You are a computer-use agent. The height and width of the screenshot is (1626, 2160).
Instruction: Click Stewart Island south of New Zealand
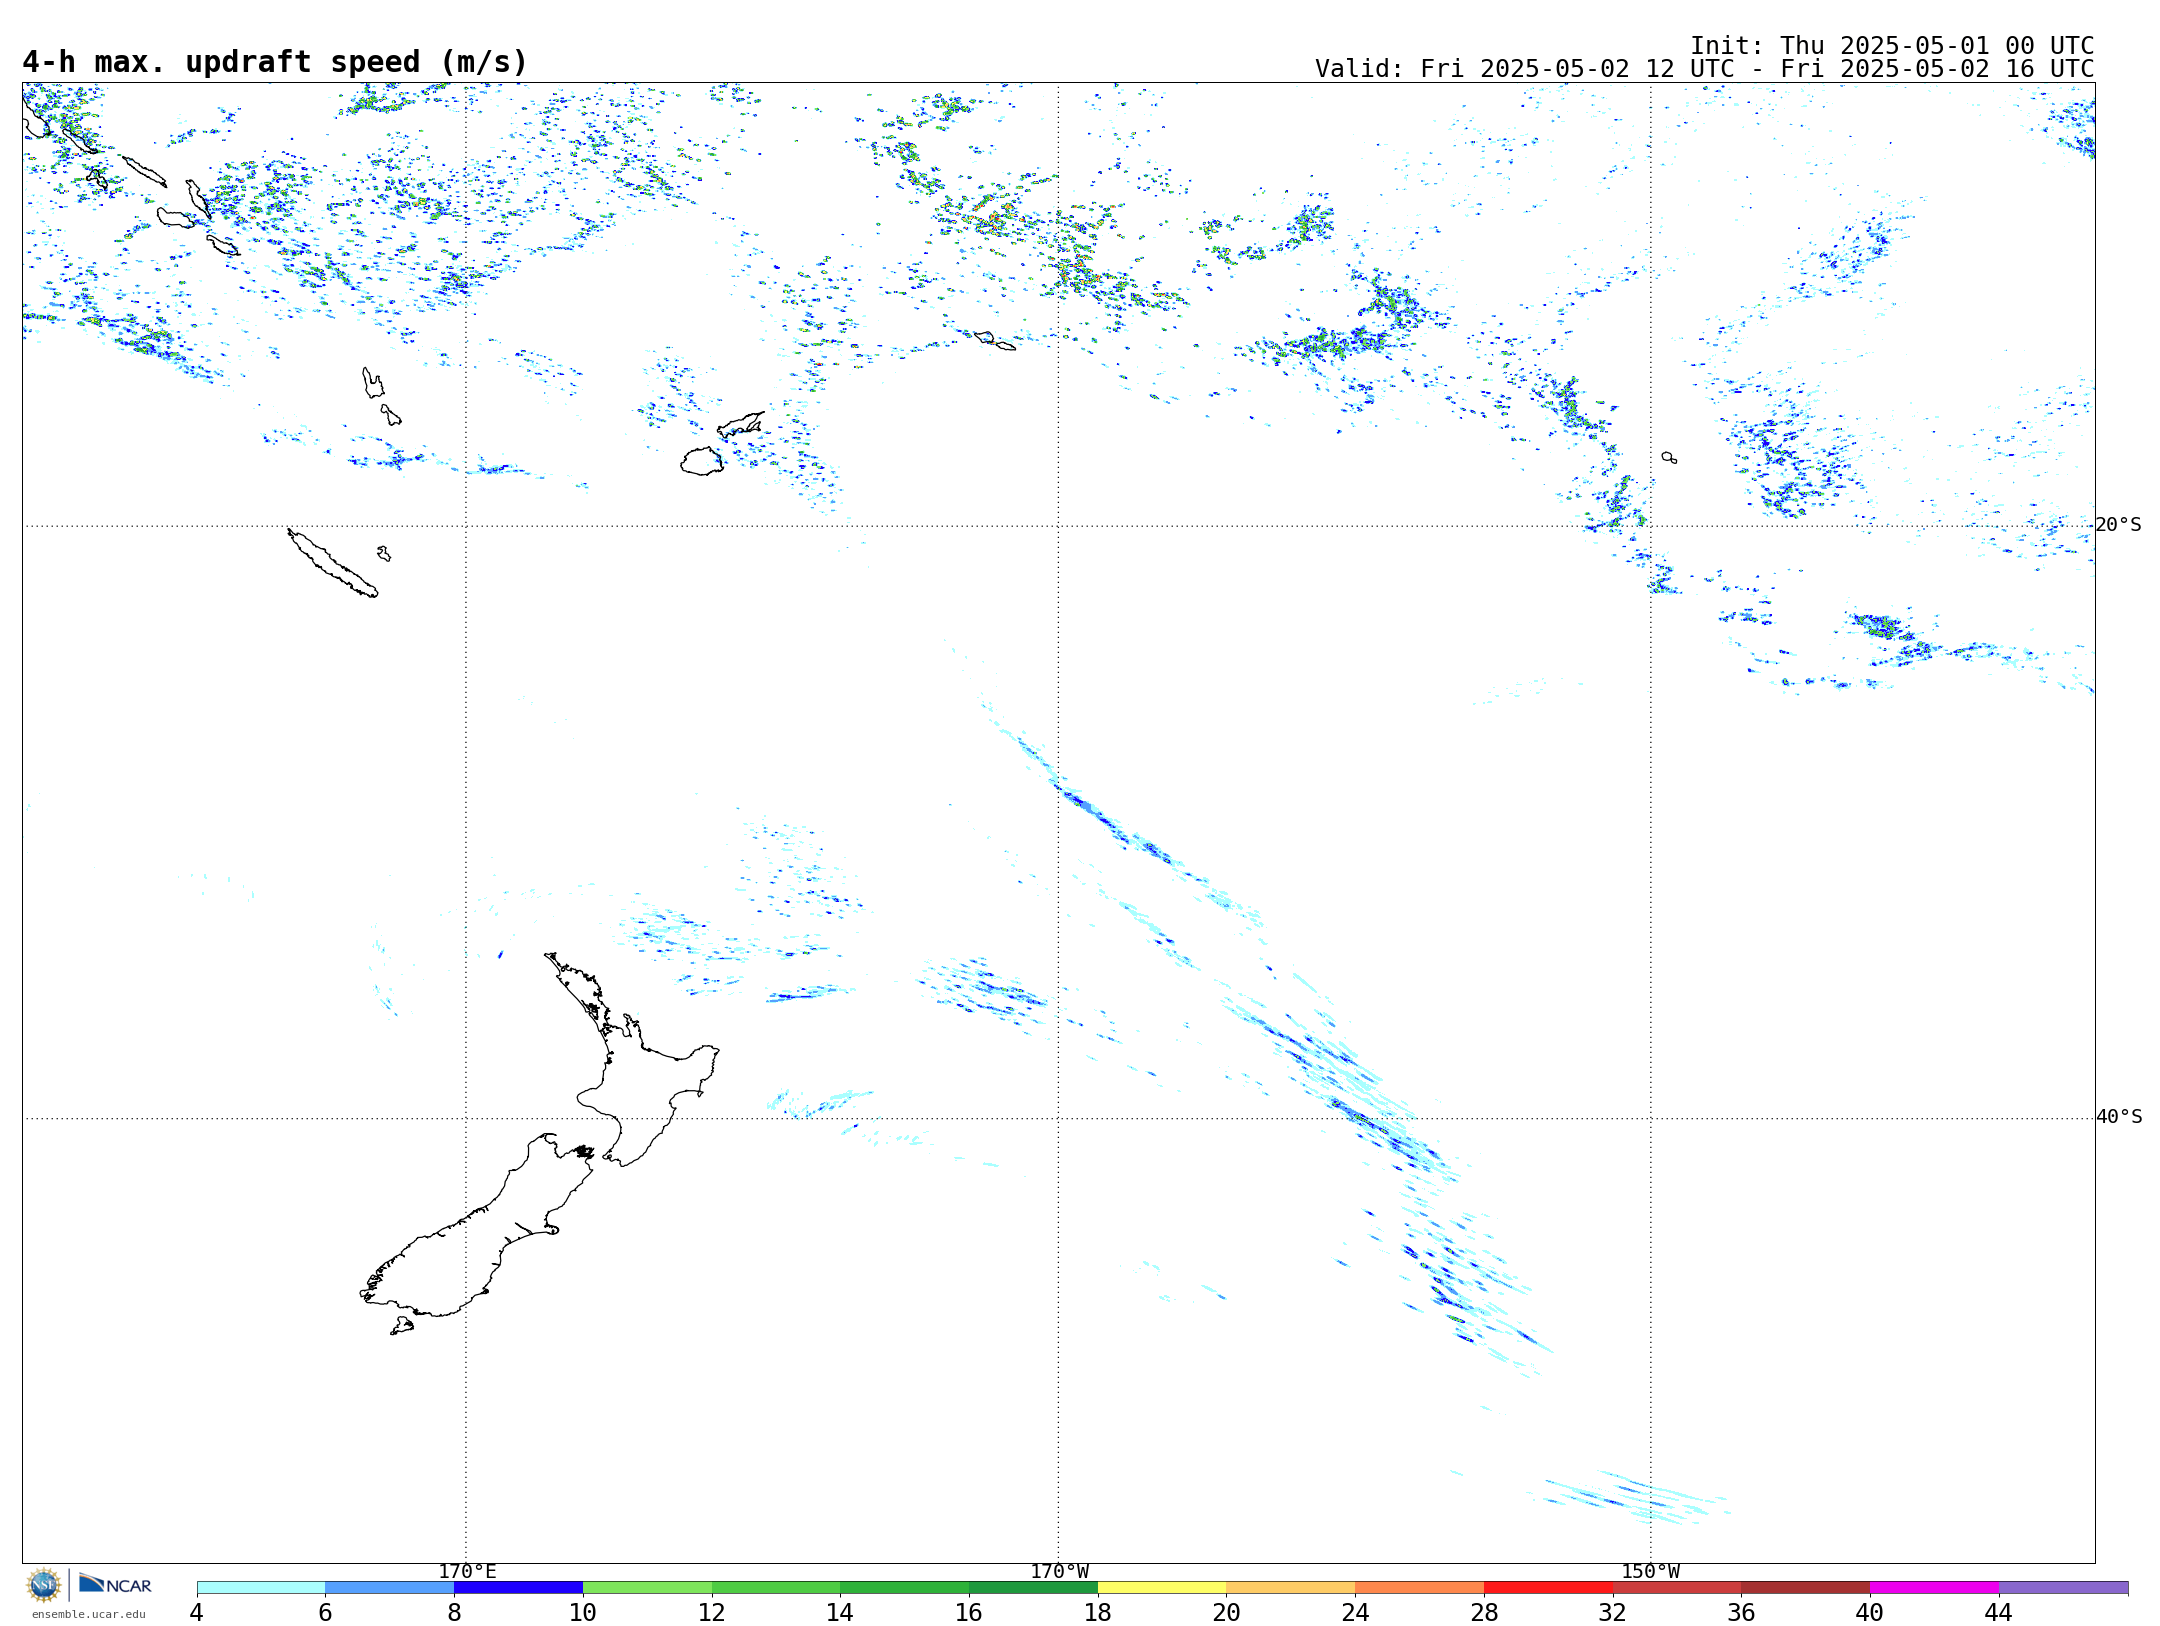coord(402,1326)
